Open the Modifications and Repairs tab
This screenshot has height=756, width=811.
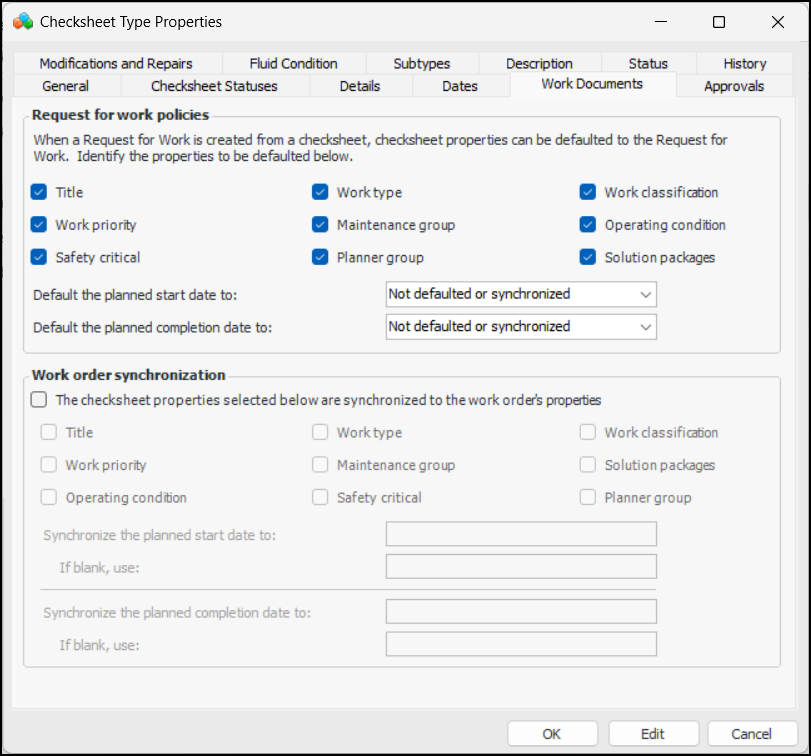pyautogui.click(x=116, y=63)
